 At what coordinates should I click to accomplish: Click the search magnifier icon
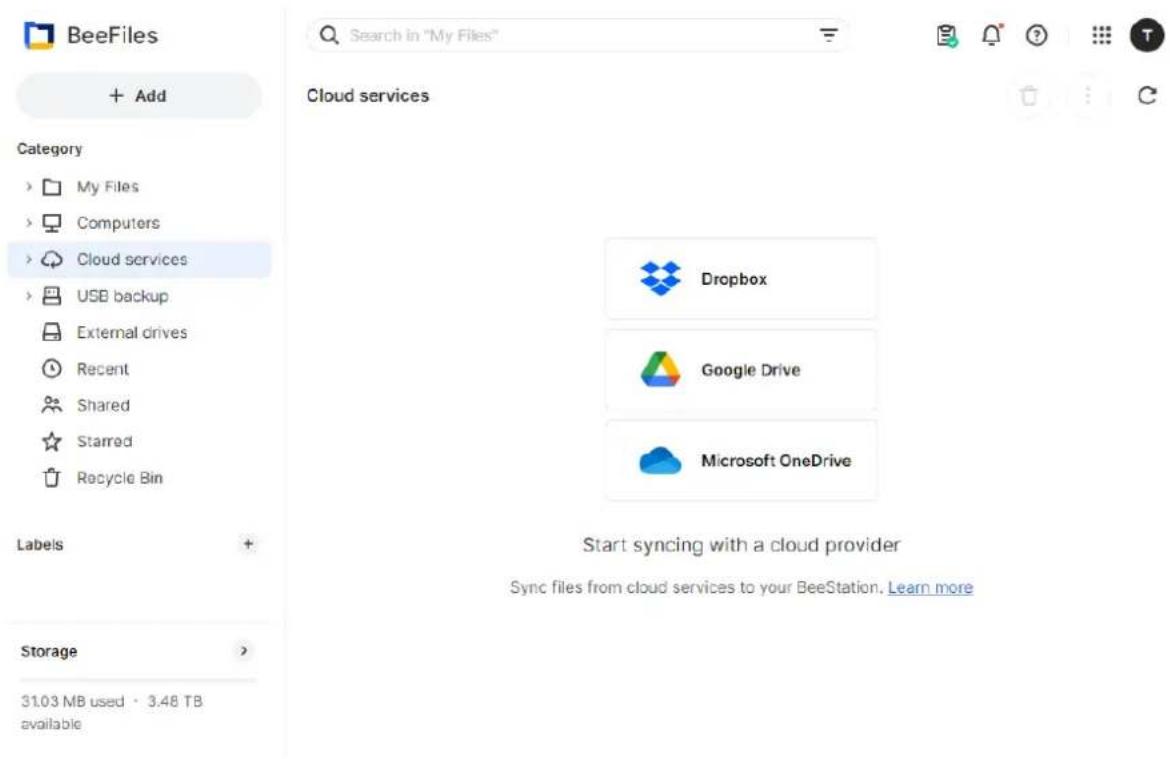[329, 35]
